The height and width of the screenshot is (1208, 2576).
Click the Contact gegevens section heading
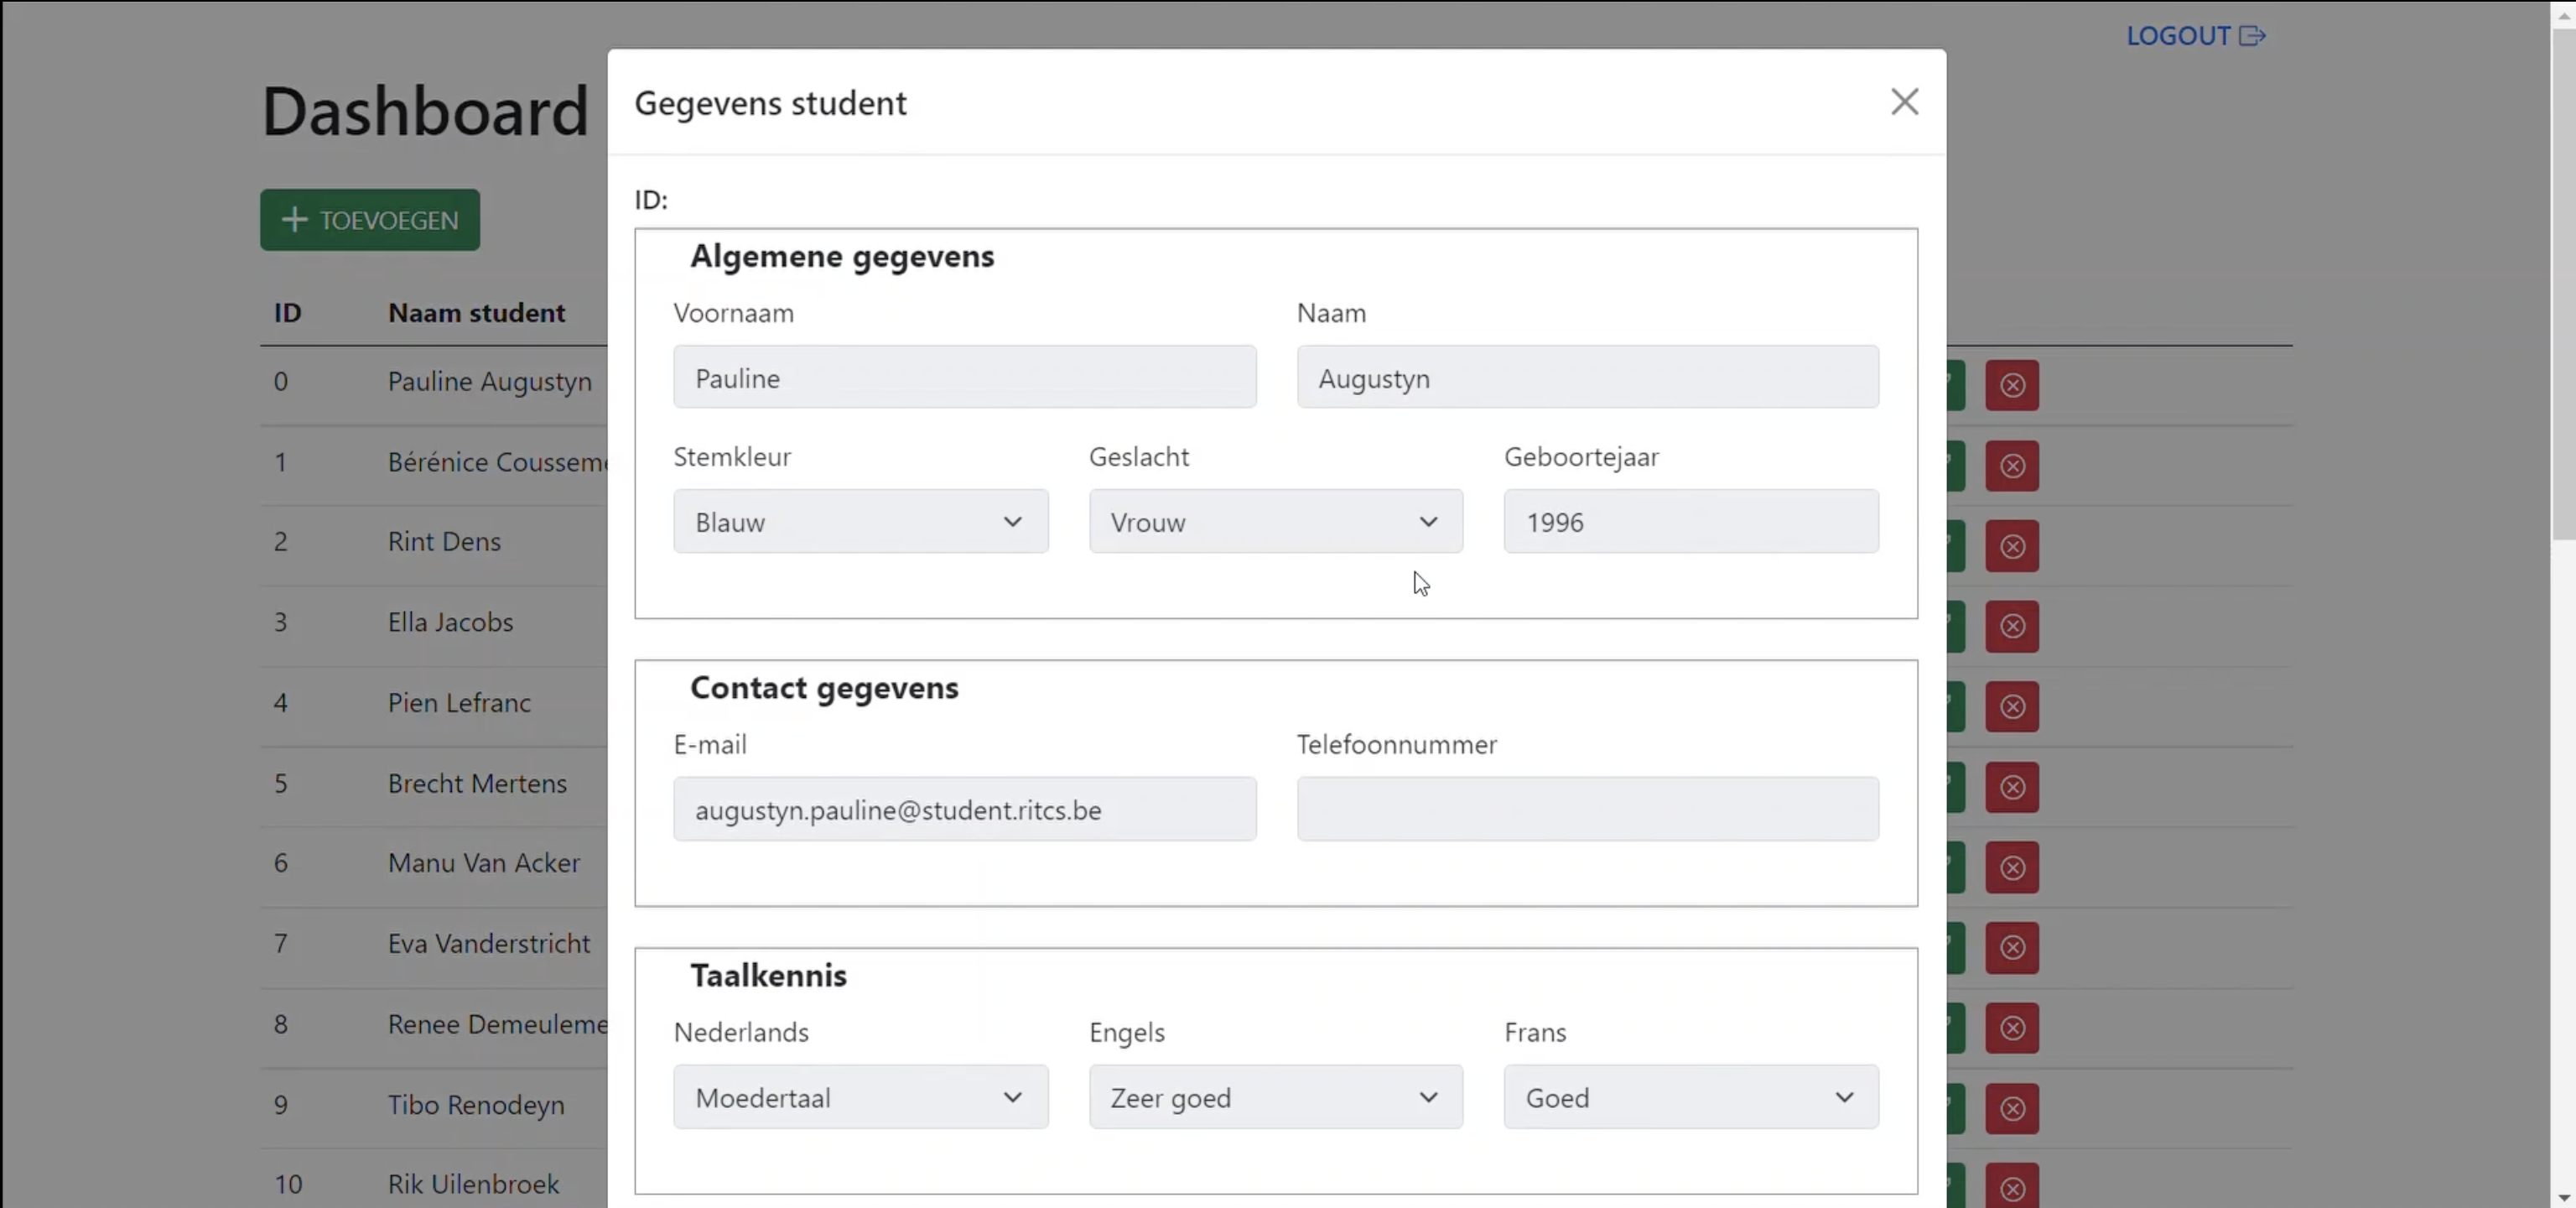tap(824, 688)
